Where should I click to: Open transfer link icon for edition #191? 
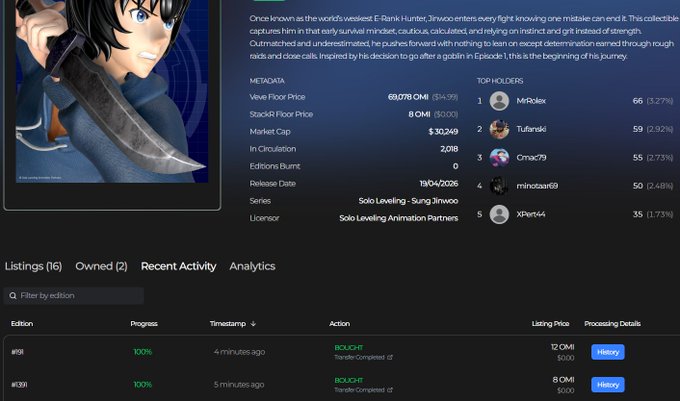390,357
